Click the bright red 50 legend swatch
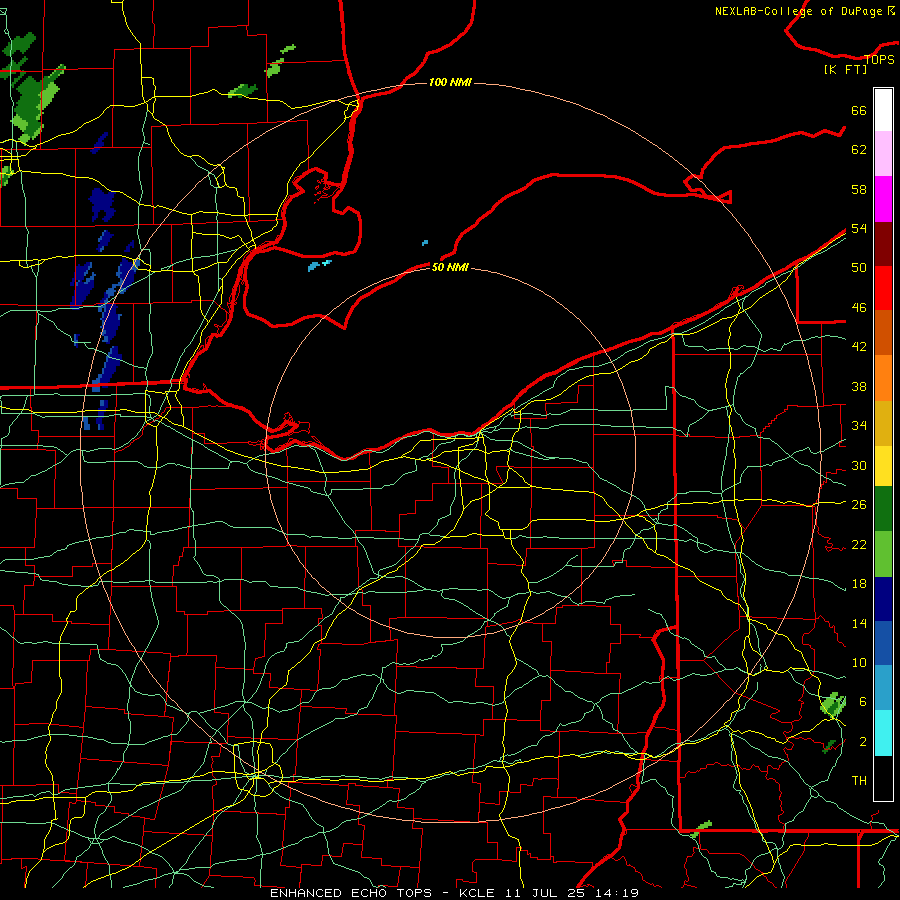 tap(883, 288)
